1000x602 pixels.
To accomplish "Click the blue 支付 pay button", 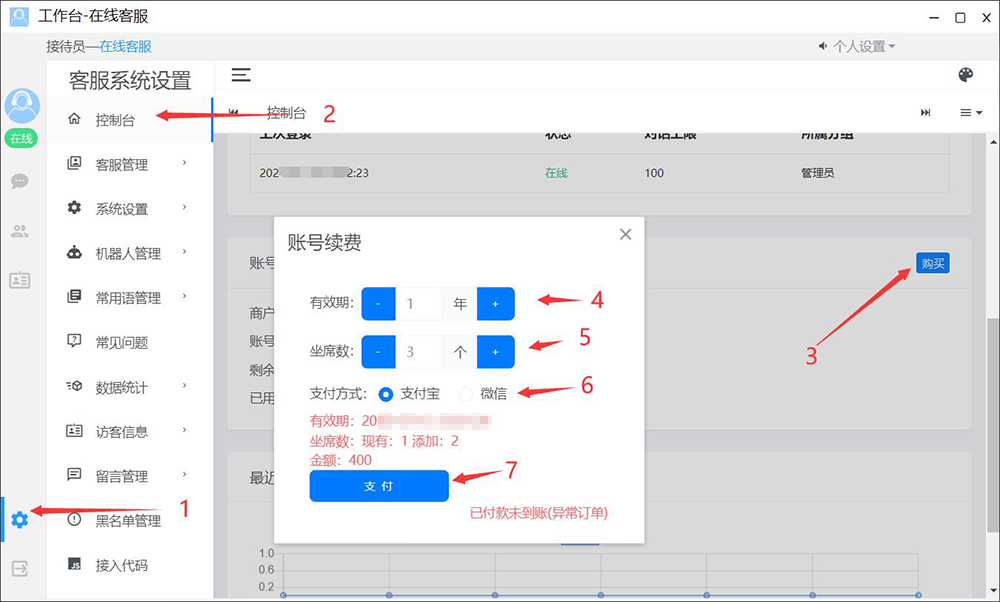I will (379, 486).
